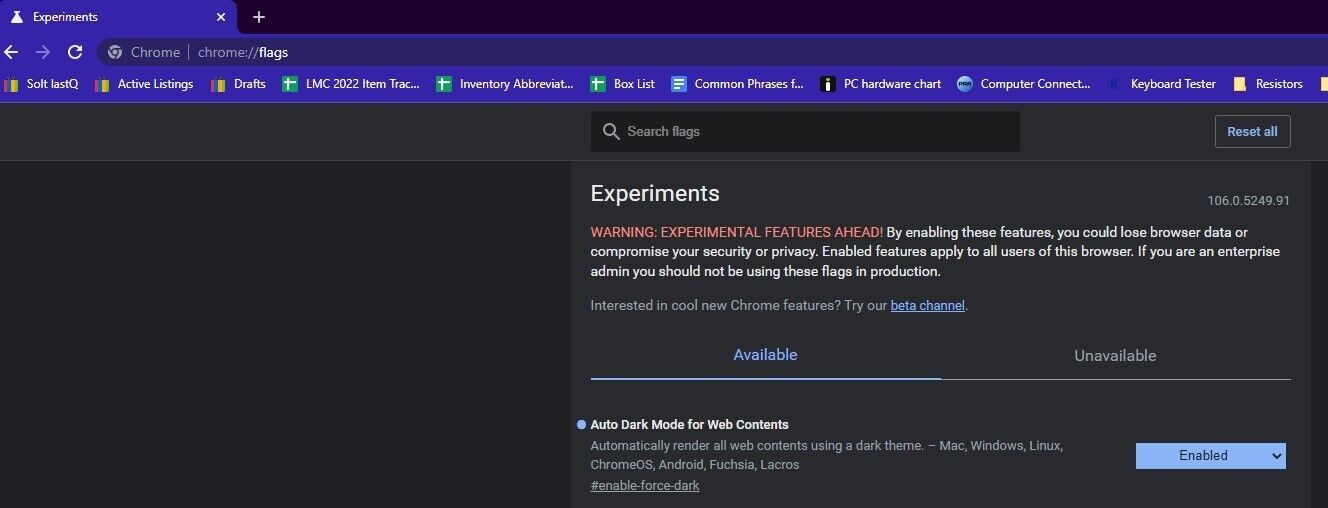The height and width of the screenshot is (508, 1328).
Task: Open the Auto Dark Mode Enabled dropdown
Action: coord(1210,456)
